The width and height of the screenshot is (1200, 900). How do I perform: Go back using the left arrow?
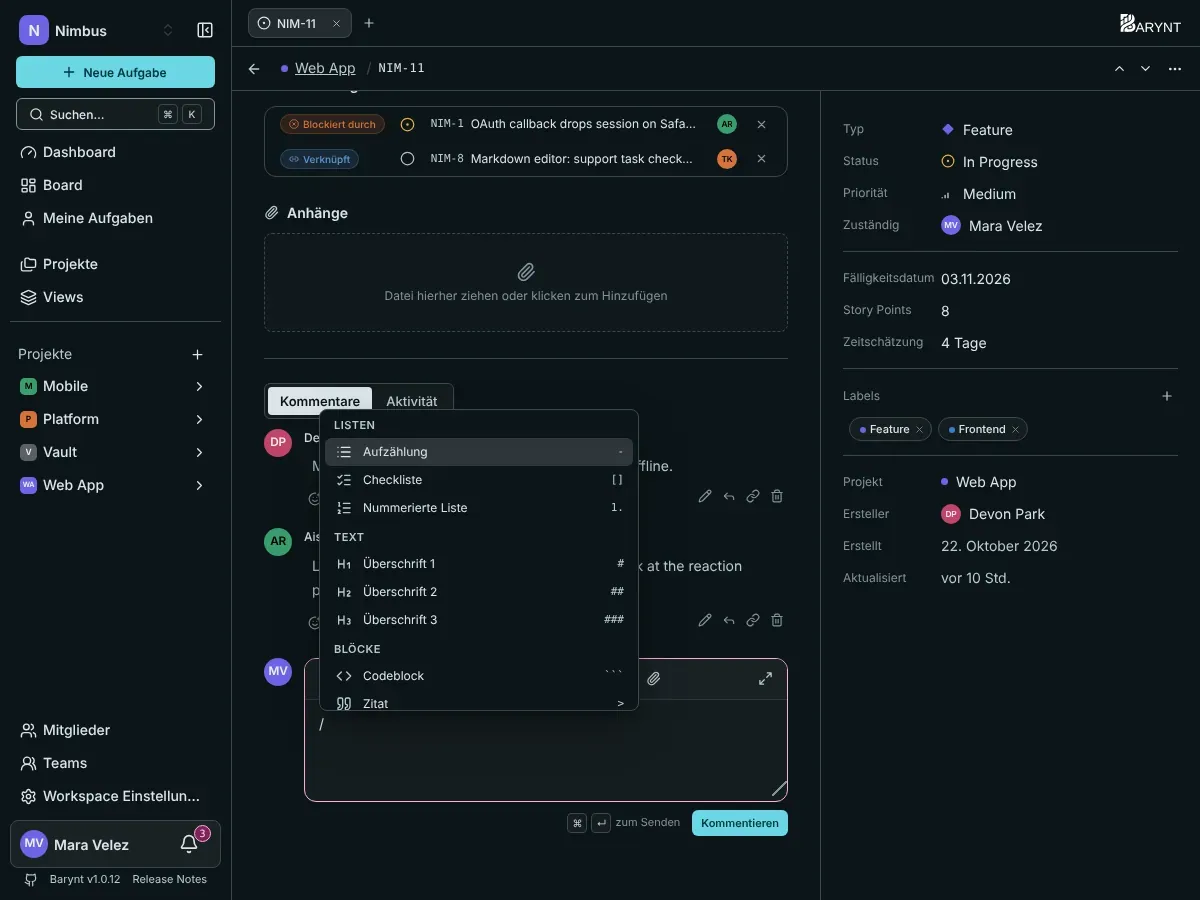coord(254,68)
